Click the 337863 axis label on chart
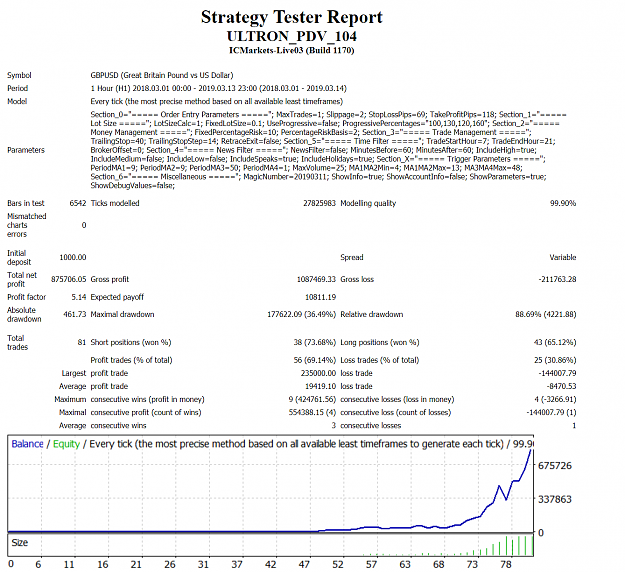The width and height of the screenshot is (625, 572). [555, 499]
